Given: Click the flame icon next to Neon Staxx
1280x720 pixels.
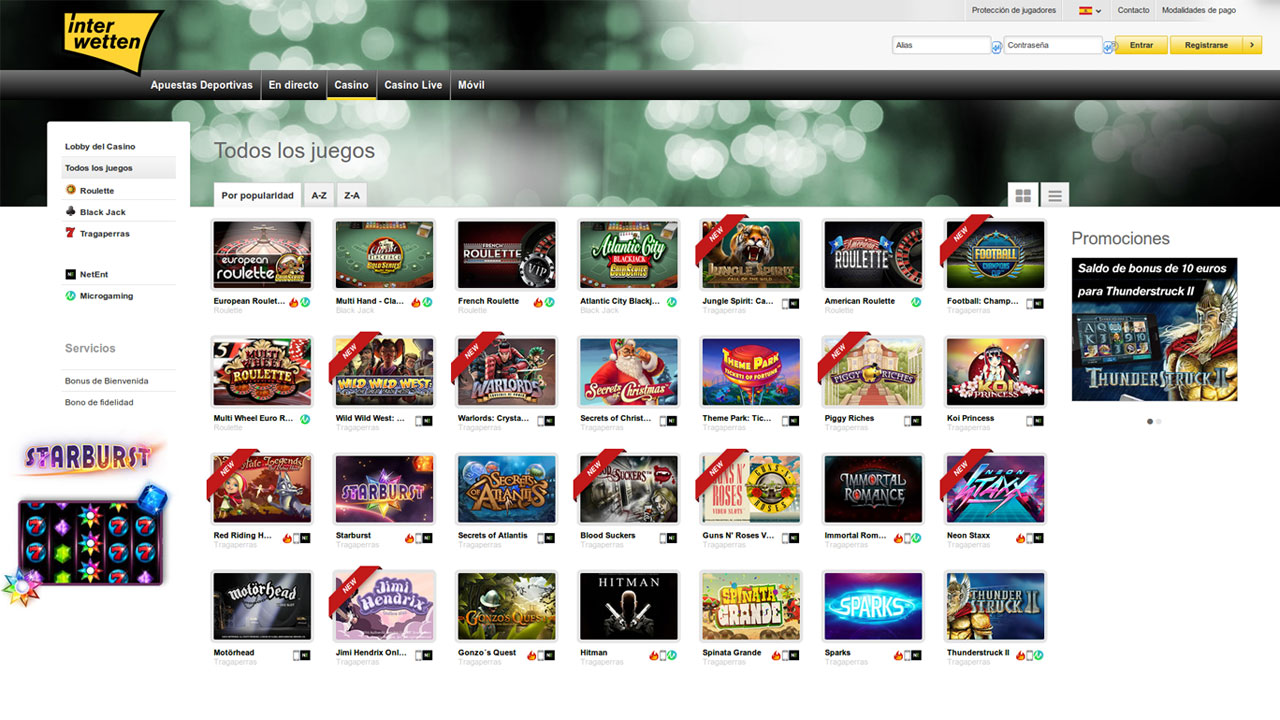Looking at the screenshot, I should 1021,537.
